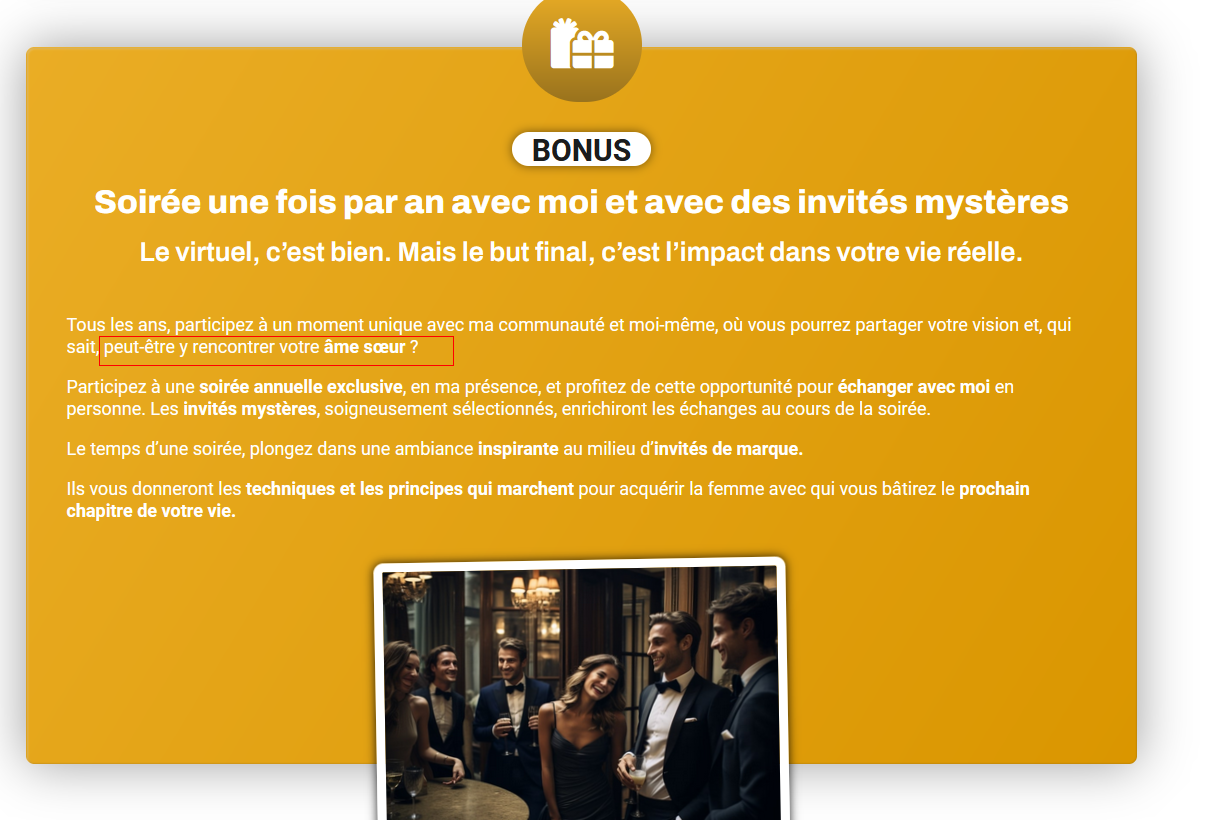
Task: Click 'techniques et les principes qui marchent'
Action: click(x=410, y=490)
